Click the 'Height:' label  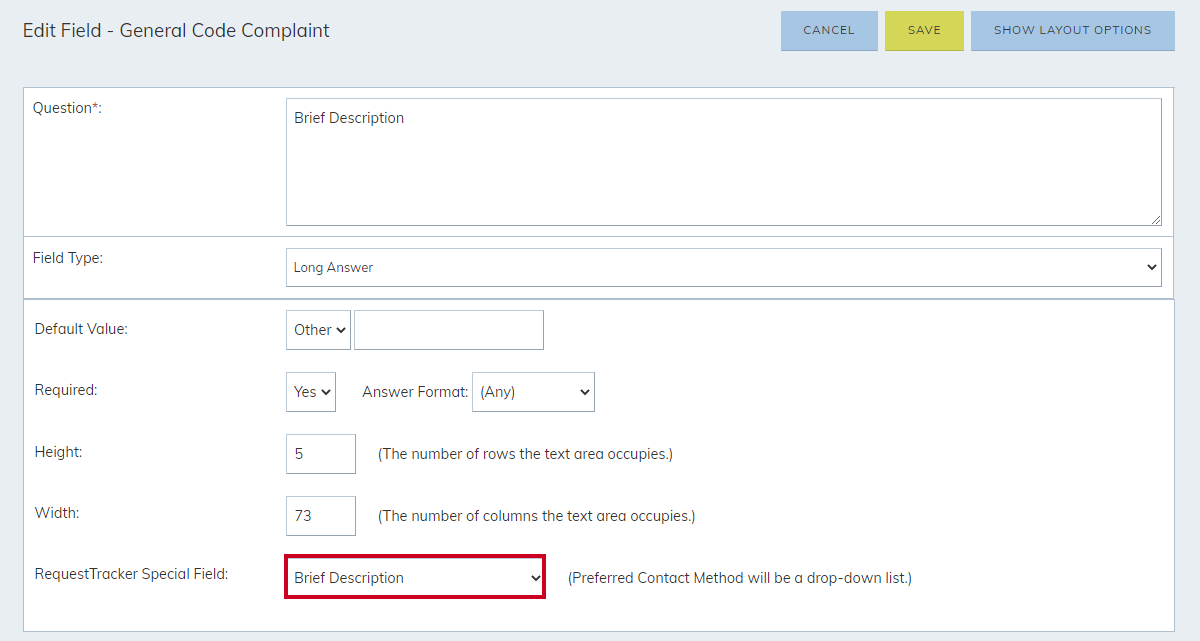click(x=58, y=452)
